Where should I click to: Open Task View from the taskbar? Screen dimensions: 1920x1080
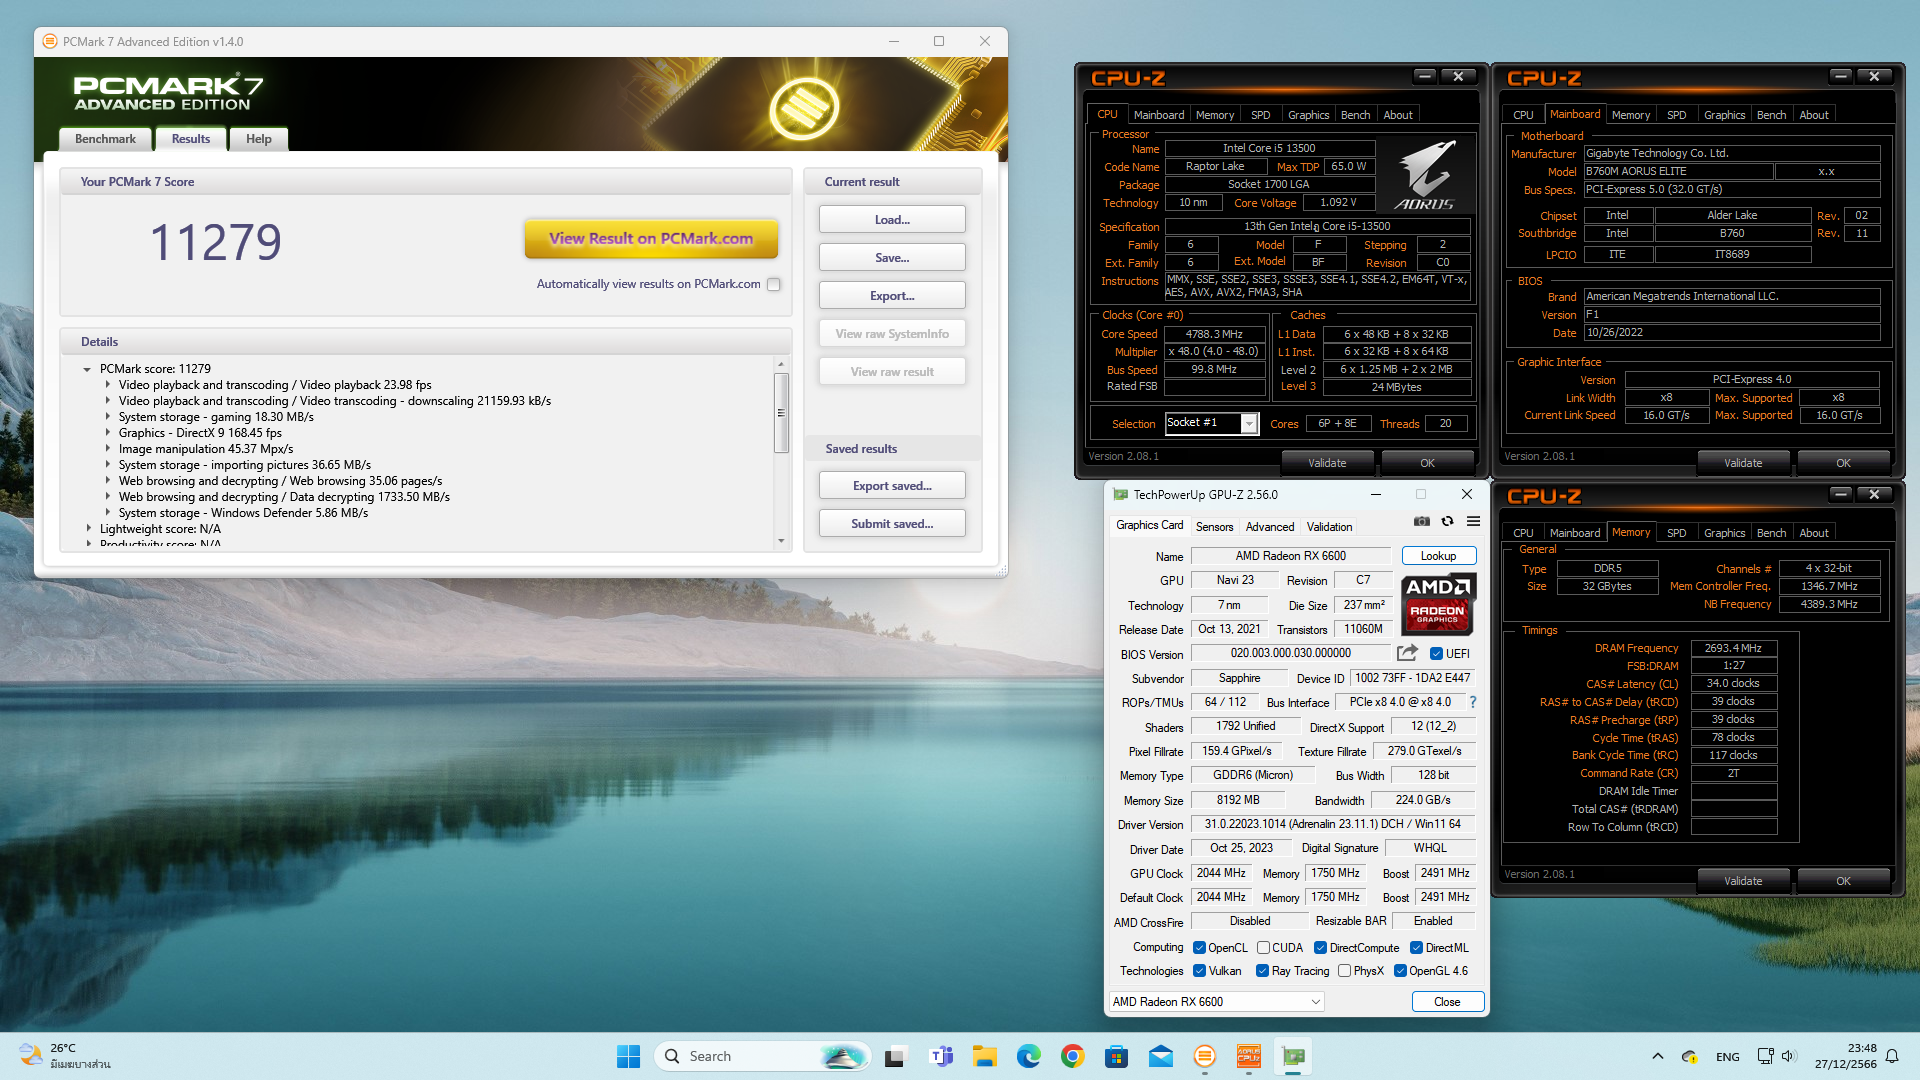(x=896, y=1056)
